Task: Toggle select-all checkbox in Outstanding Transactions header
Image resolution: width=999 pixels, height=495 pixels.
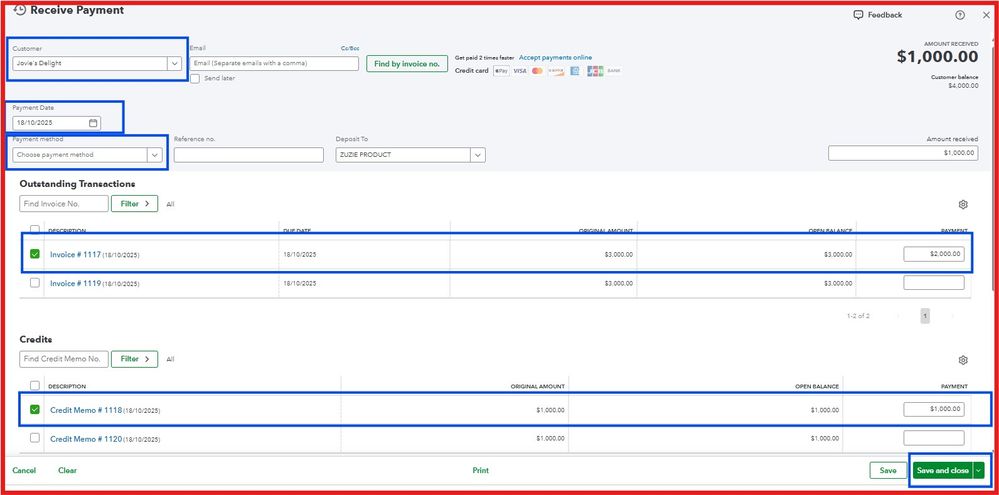Action: tap(35, 230)
